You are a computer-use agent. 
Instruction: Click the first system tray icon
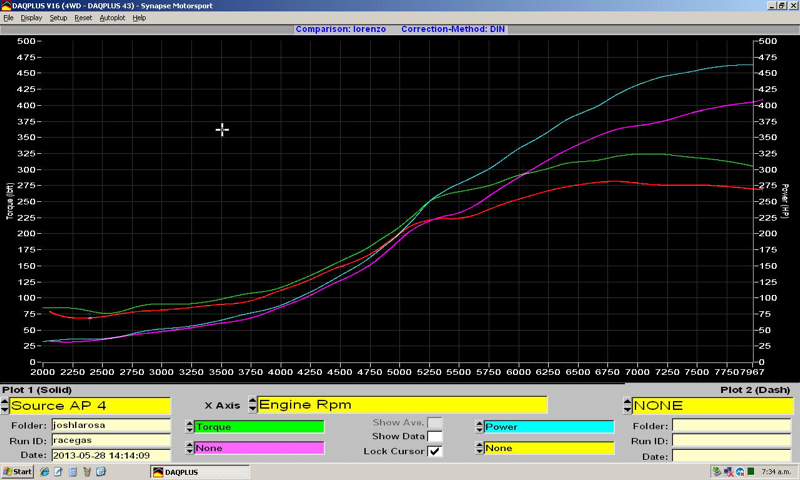[718, 471]
